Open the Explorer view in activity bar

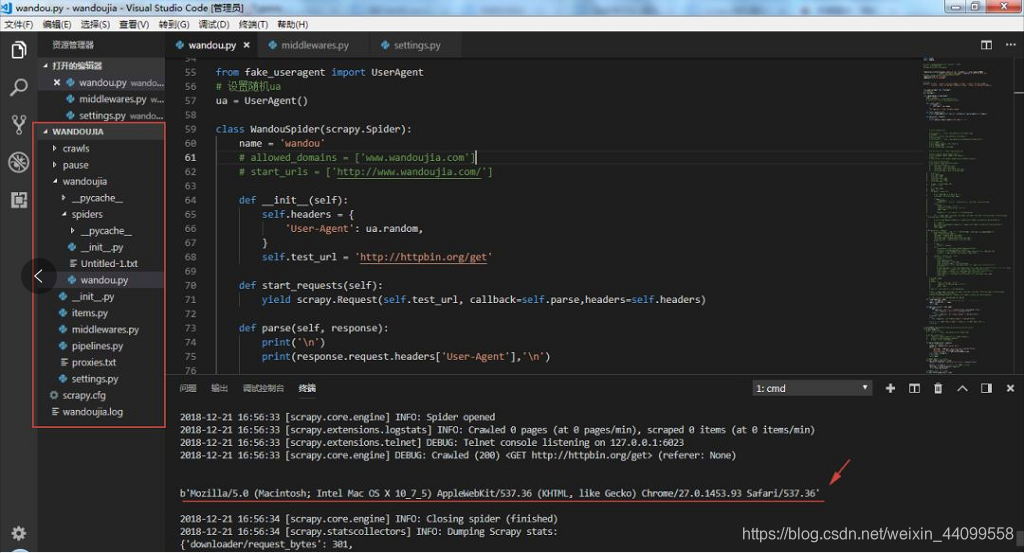[19, 50]
